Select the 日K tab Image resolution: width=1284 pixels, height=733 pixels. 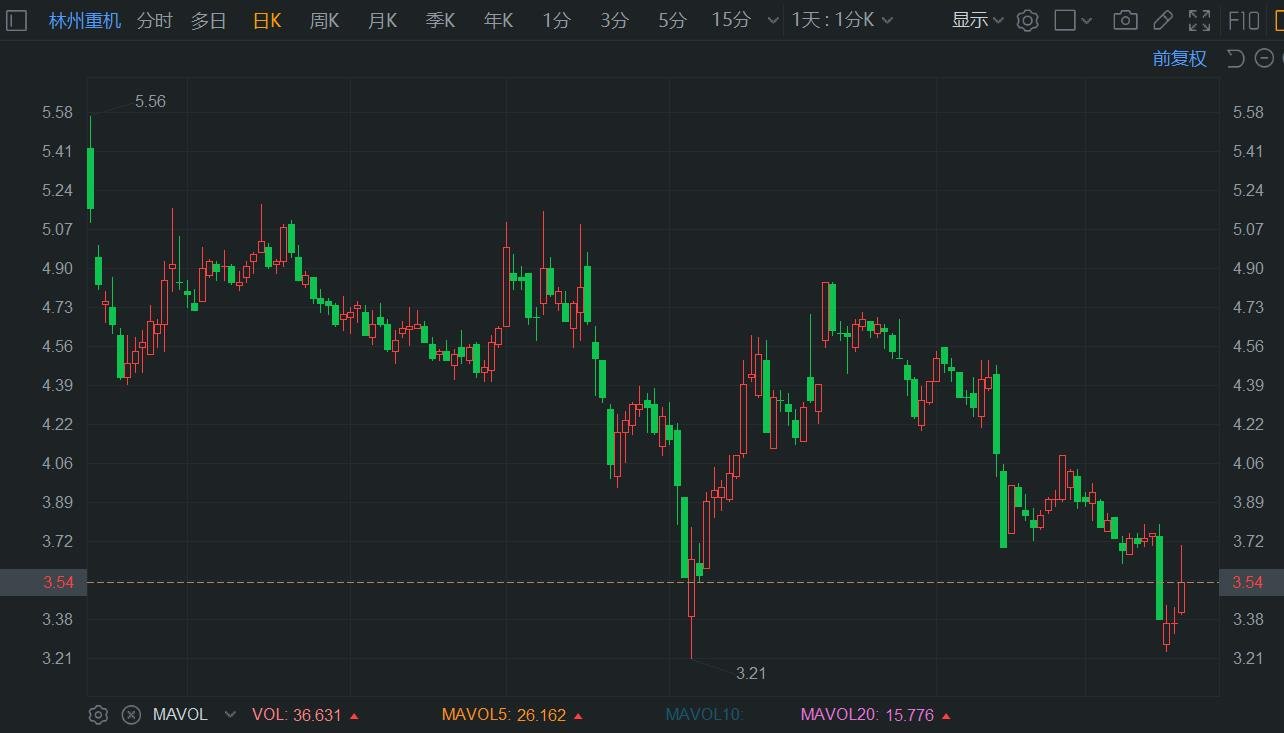(x=267, y=20)
